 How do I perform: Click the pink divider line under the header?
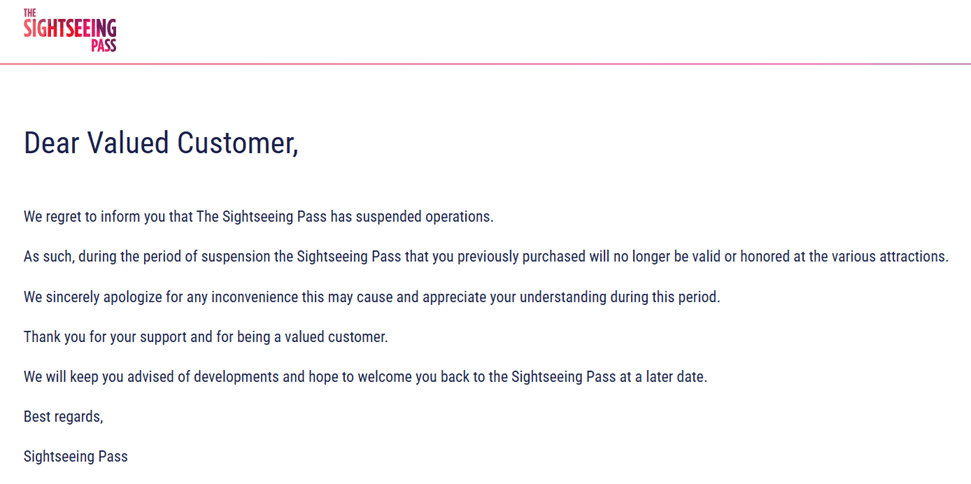[486, 64]
